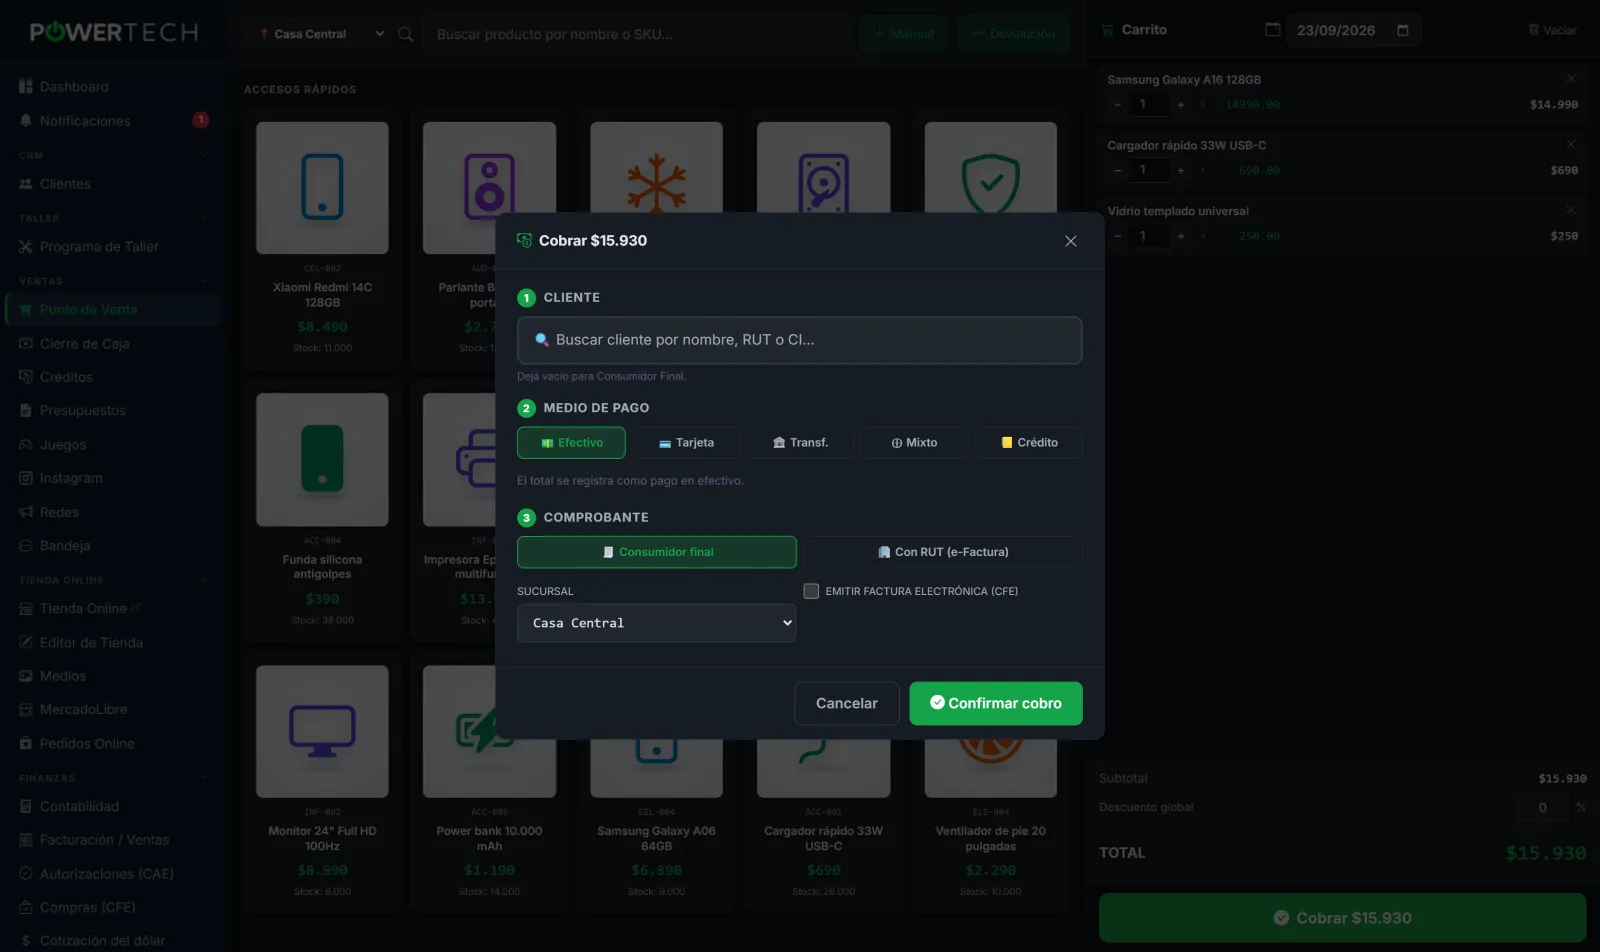
Task: Click the MercadoLibre sidebar icon
Action: click(x=26, y=710)
